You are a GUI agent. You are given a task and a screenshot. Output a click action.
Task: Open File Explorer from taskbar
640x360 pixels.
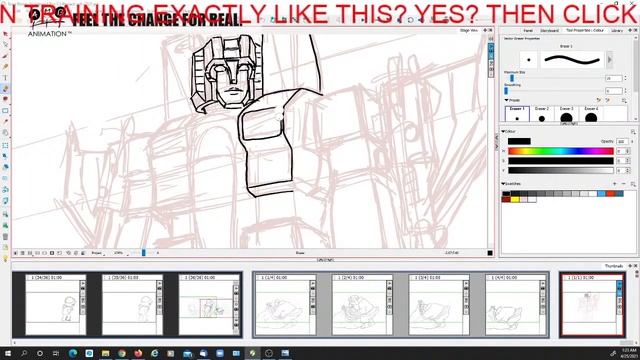105,353
